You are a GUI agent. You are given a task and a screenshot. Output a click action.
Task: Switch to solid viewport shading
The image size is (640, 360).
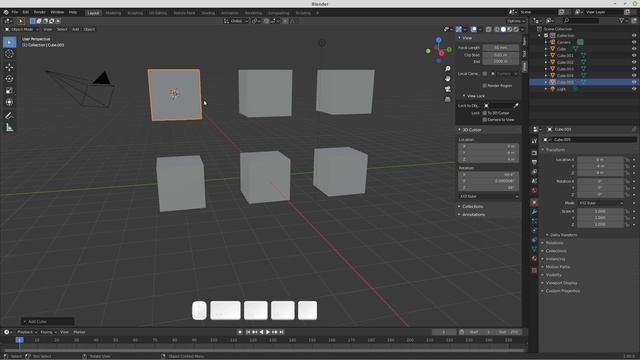[x=503, y=29]
